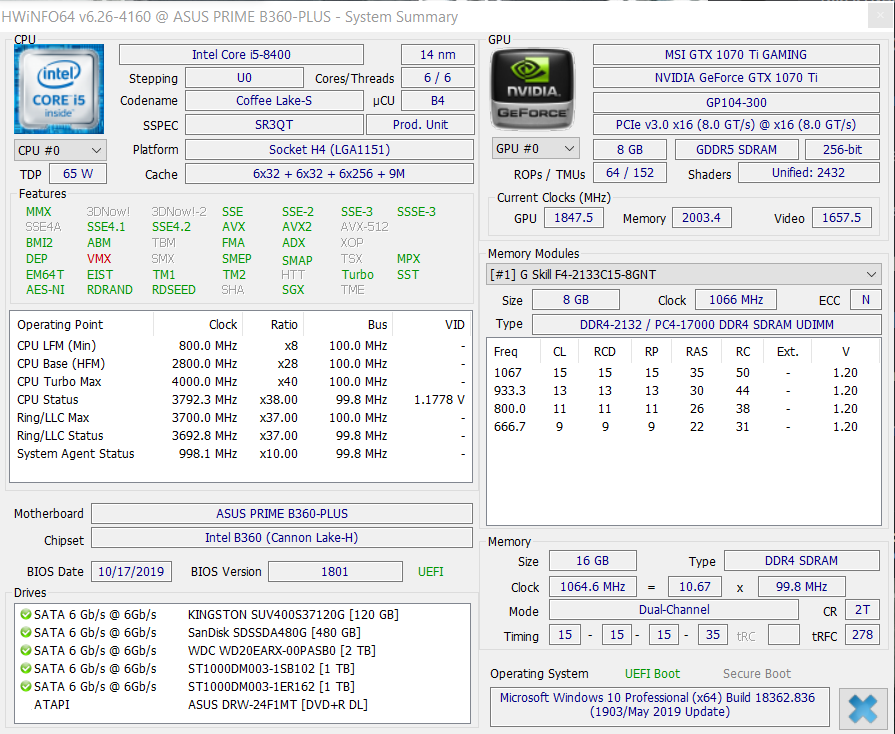
Task: Click the DDR4-2132 / PC4-17000 module type field
Action: (707, 325)
